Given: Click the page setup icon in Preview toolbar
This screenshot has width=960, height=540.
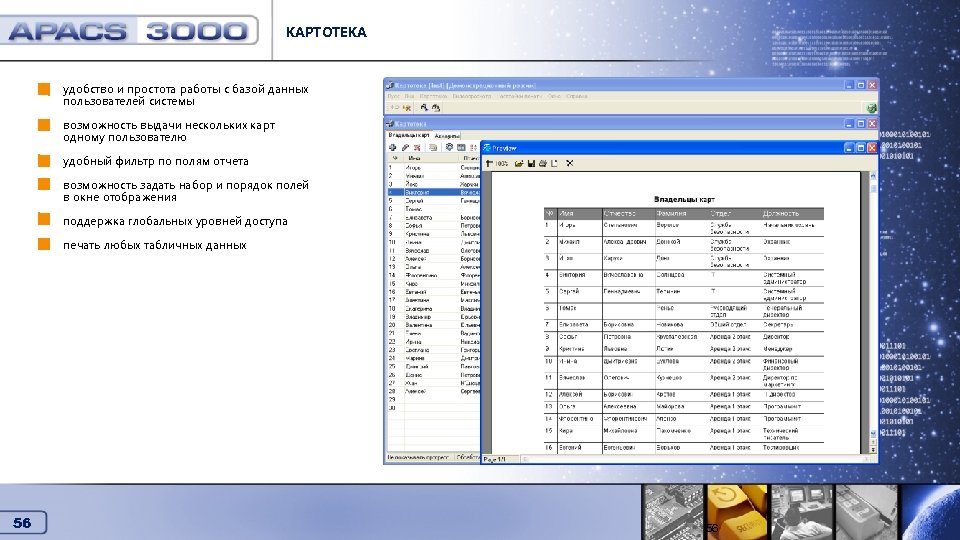Looking at the screenshot, I should pos(554,163).
